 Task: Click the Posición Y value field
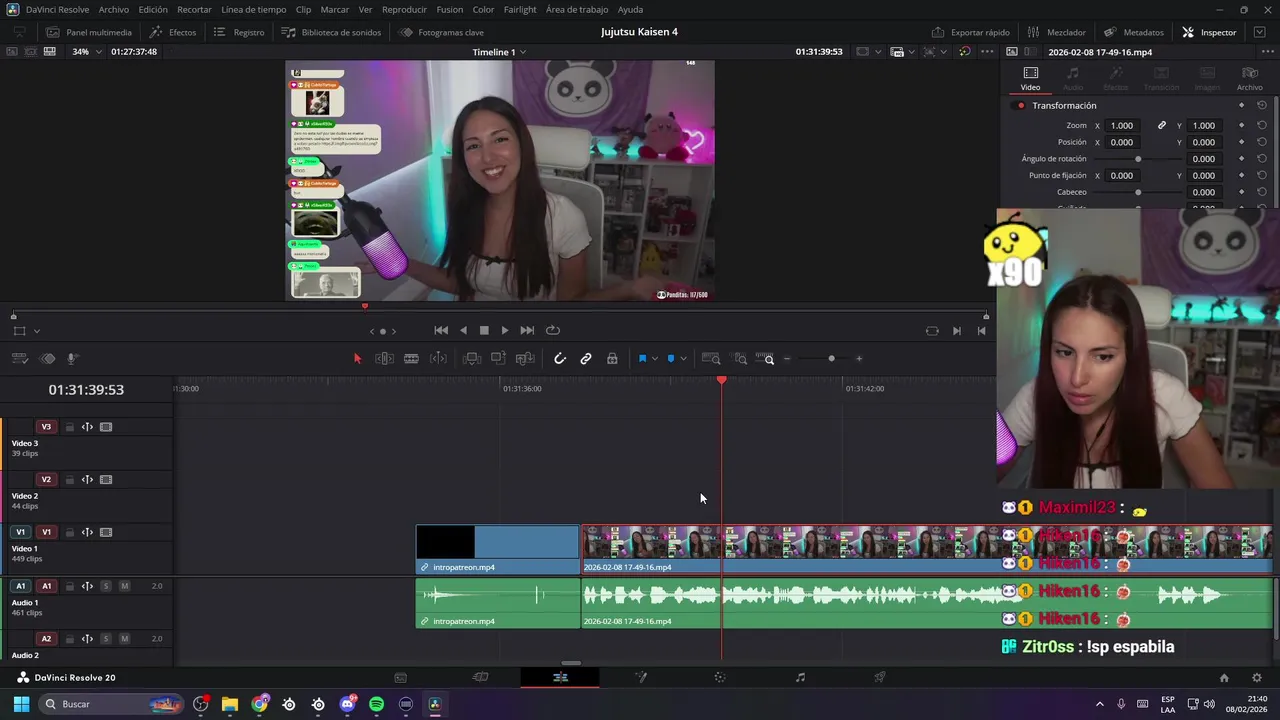pos(1204,142)
